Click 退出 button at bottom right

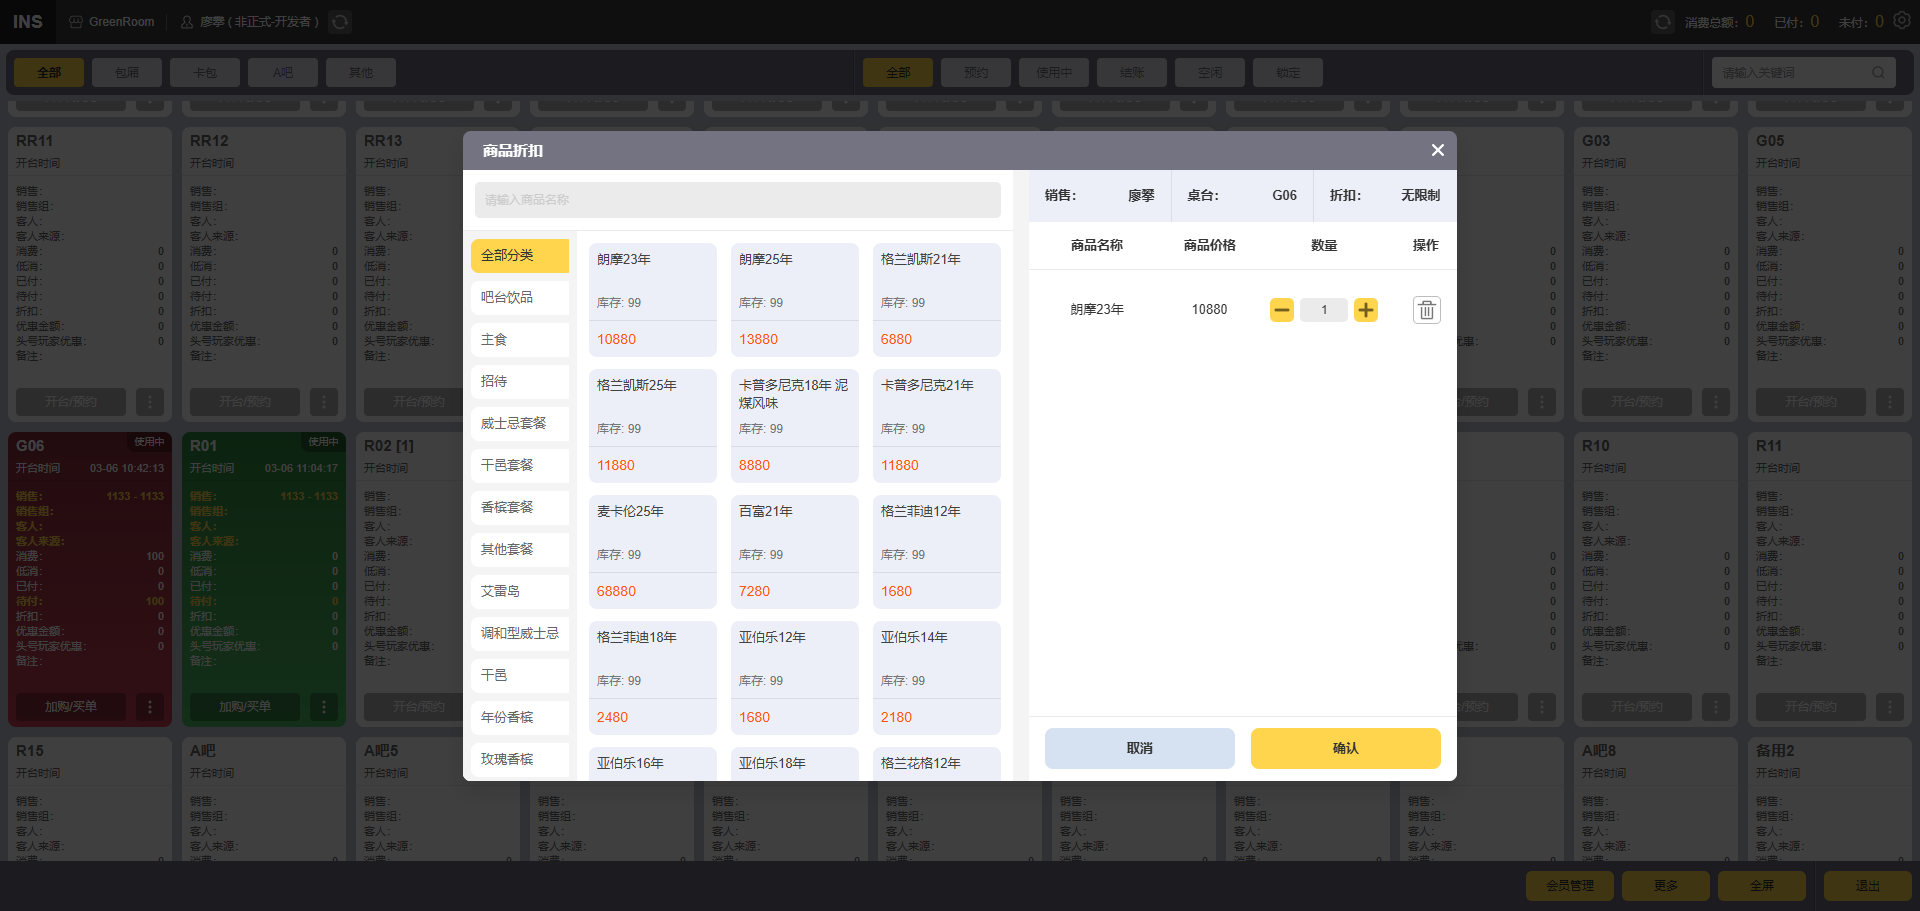tap(1868, 886)
